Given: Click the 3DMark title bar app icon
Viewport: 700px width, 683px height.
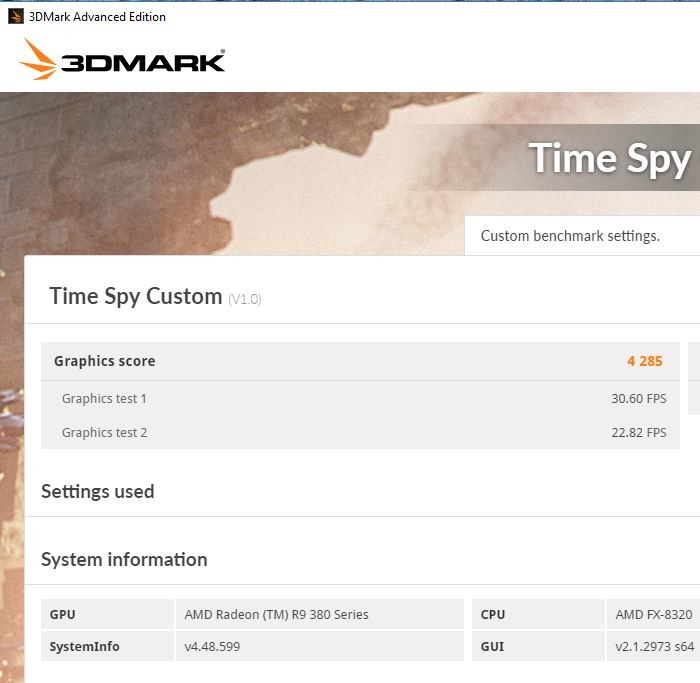Looking at the screenshot, I should (16, 17).
